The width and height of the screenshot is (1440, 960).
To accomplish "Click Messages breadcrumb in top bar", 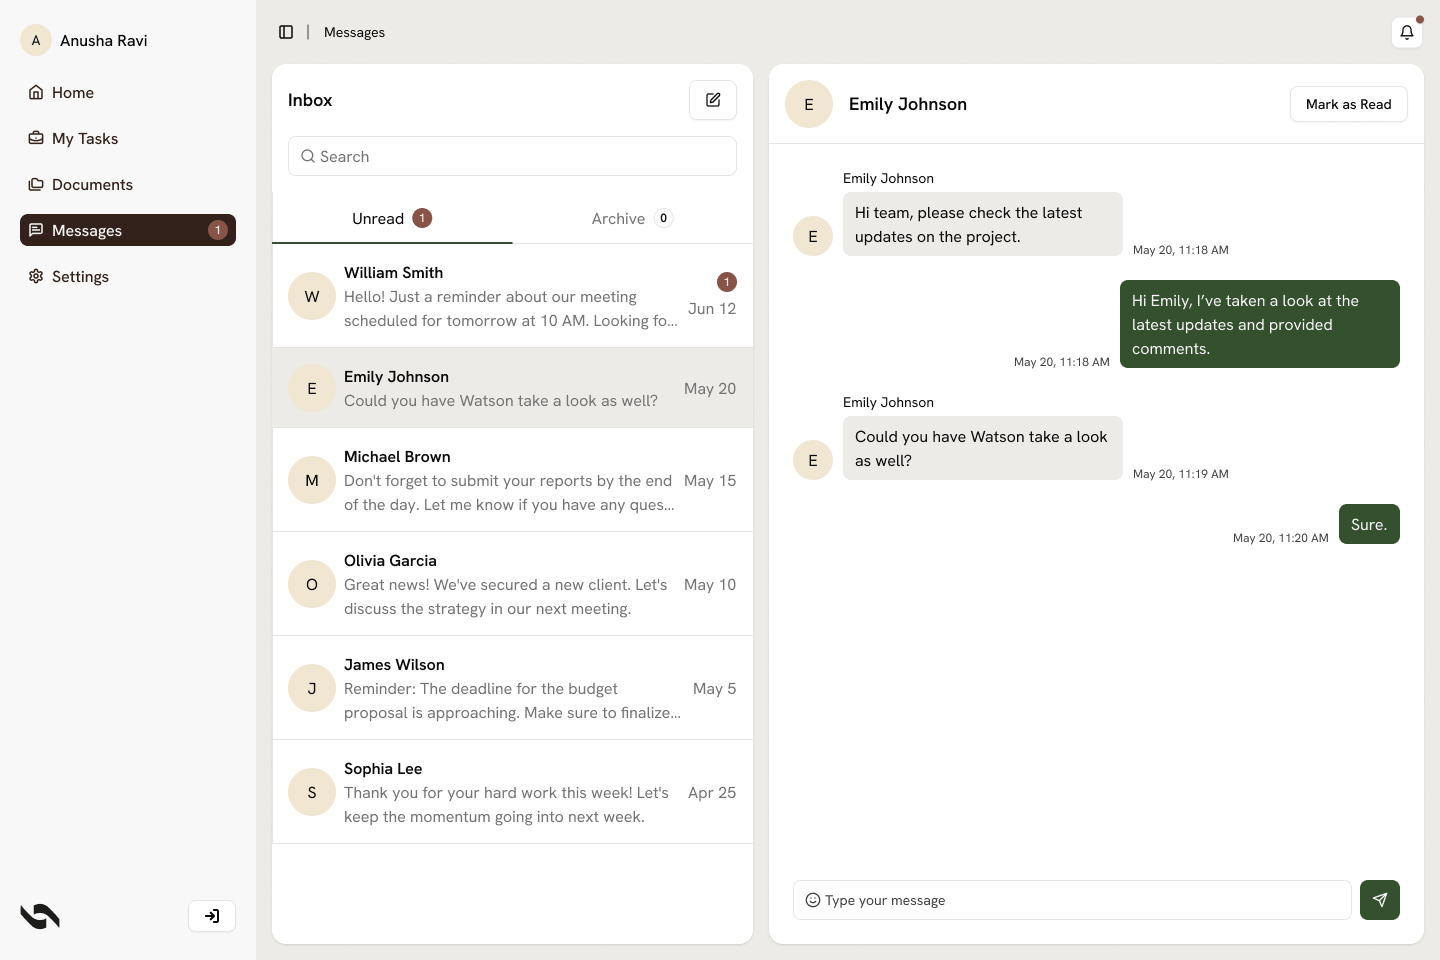I will click(x=354, y=32).
